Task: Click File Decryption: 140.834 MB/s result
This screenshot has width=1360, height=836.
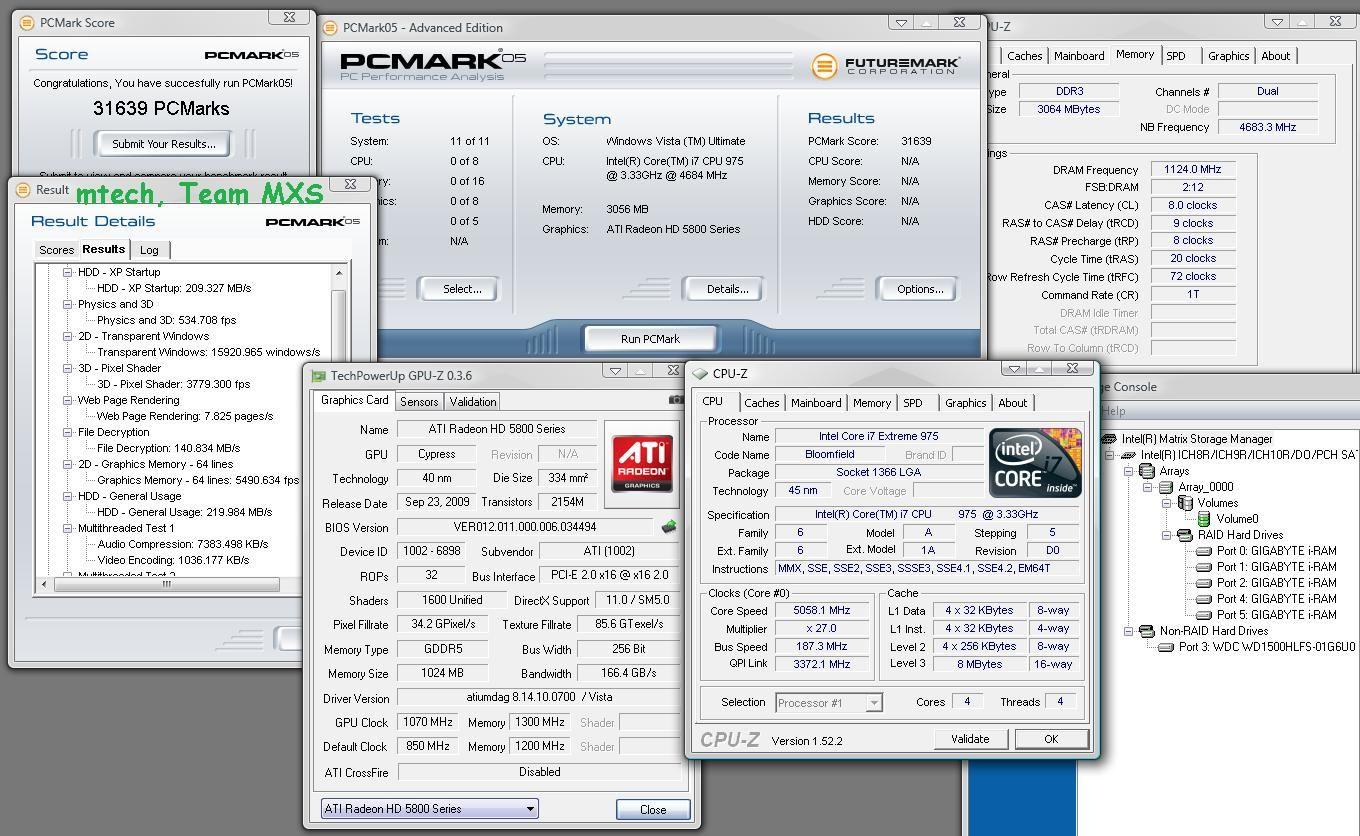Action: point(169,448)
